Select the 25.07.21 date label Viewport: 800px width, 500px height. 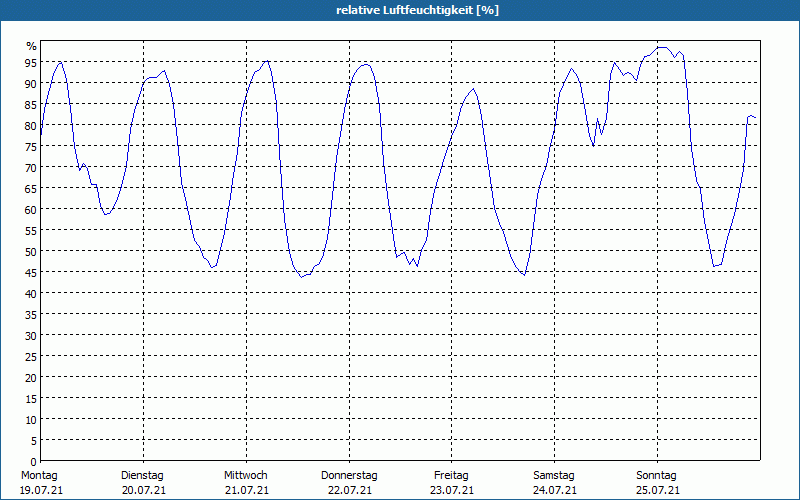pos(657,490)
